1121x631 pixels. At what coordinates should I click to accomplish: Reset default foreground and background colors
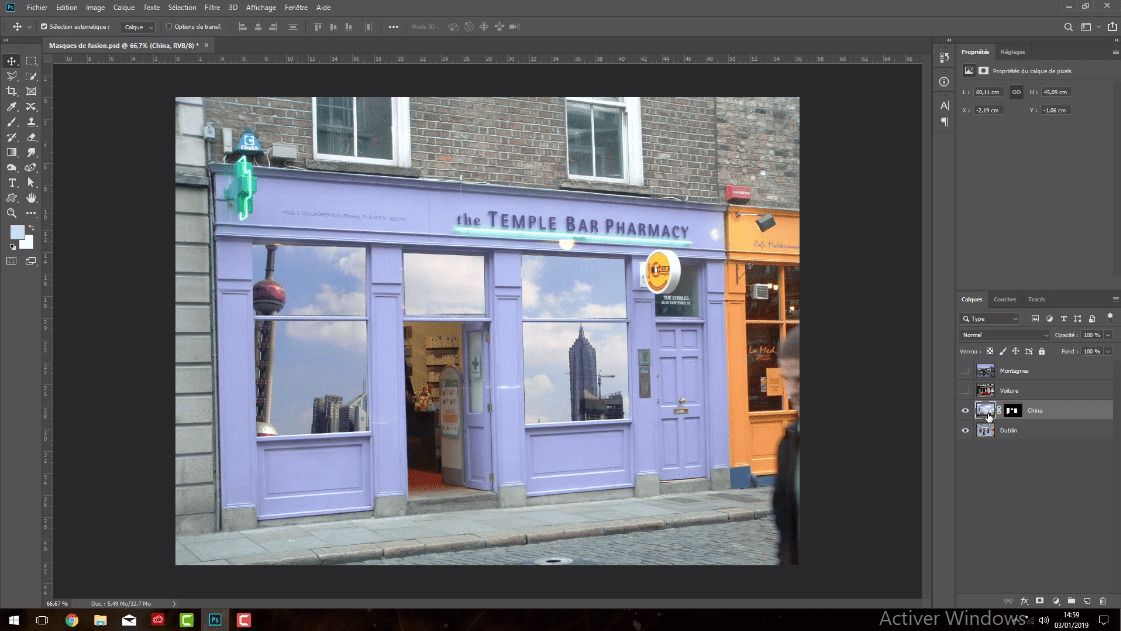pyautogui.click(x=12, y=247)
